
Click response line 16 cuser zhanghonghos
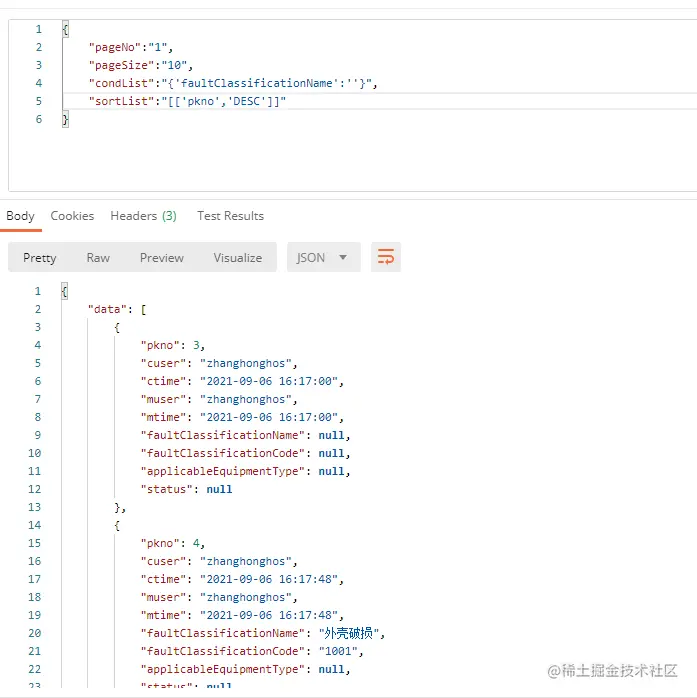click(x=219, y=561)
